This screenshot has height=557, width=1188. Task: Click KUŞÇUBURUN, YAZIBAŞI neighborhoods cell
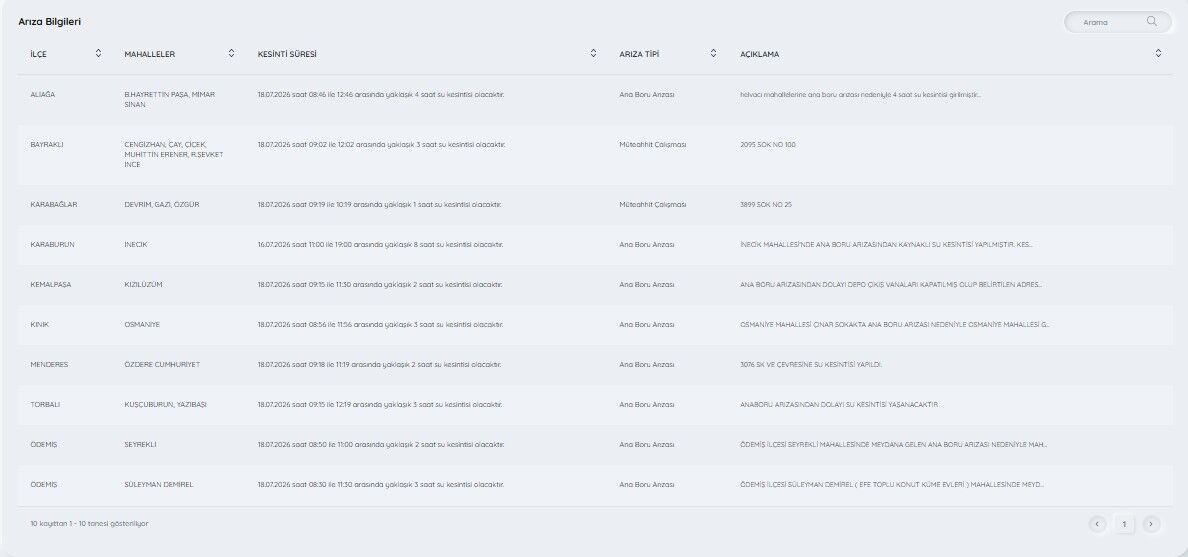[x=165, y=405]
